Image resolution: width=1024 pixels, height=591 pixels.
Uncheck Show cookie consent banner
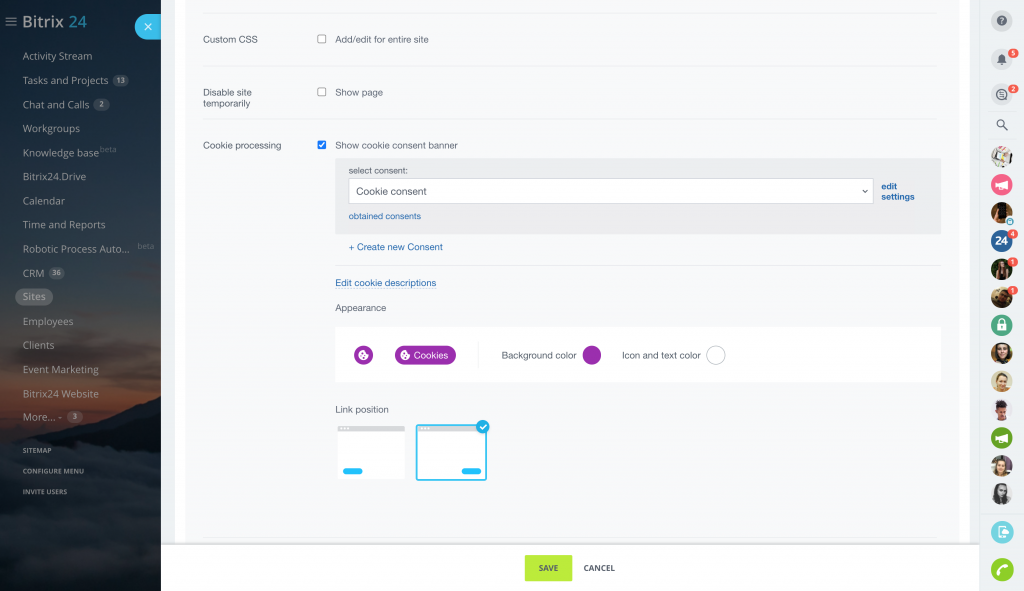click(x=322, y=145)
